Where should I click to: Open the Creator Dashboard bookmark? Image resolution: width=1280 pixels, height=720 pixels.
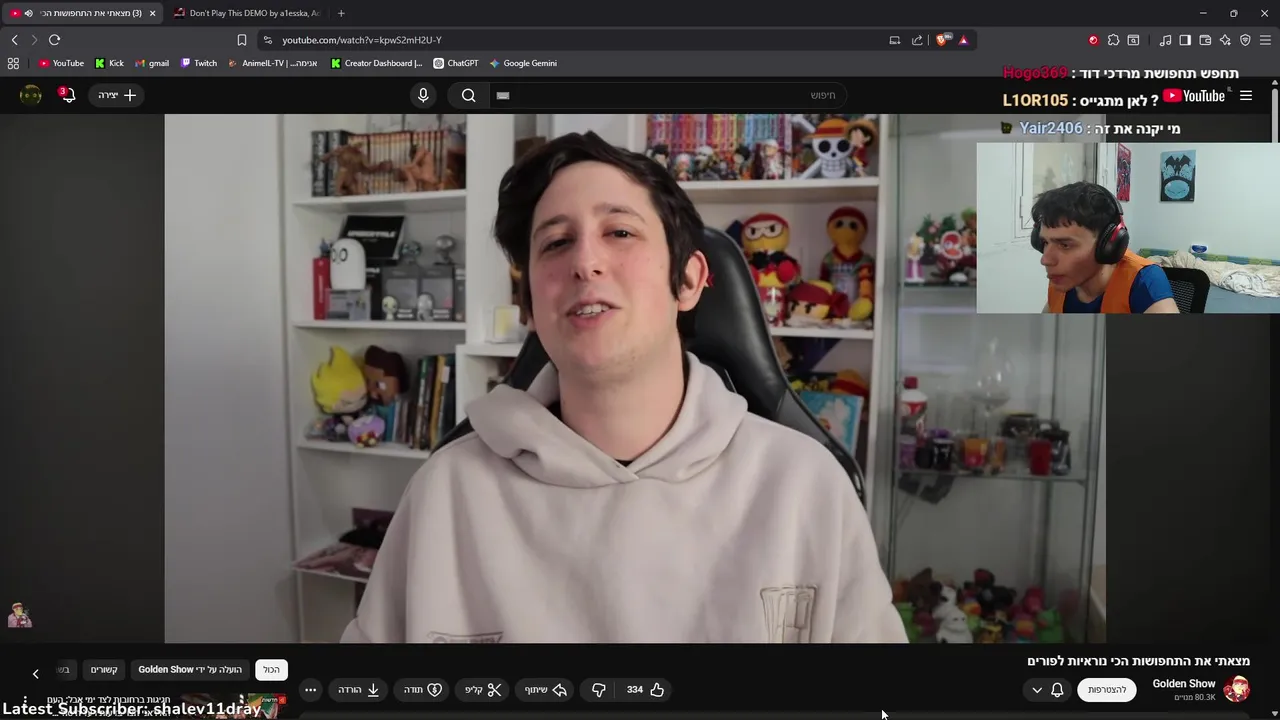click(x=376, y=63)
